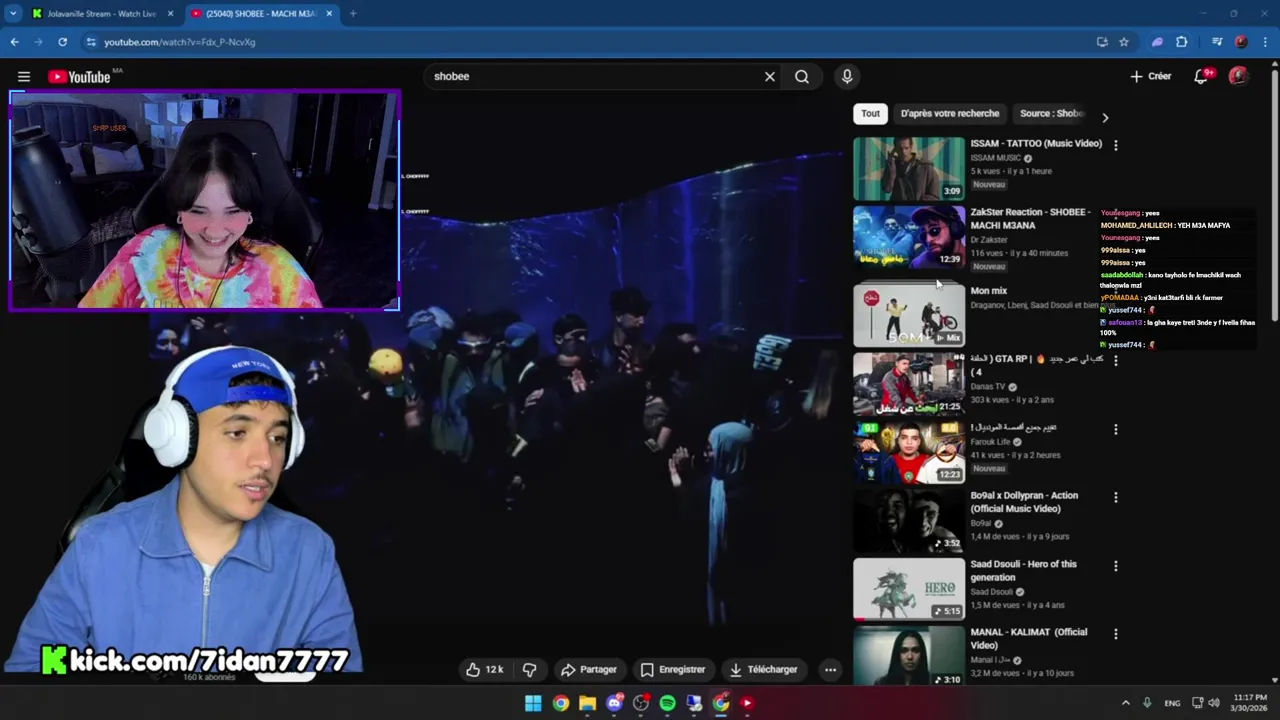Open OBS Studio from the taskbar
1280x720 pixels.
coord(641,703)
